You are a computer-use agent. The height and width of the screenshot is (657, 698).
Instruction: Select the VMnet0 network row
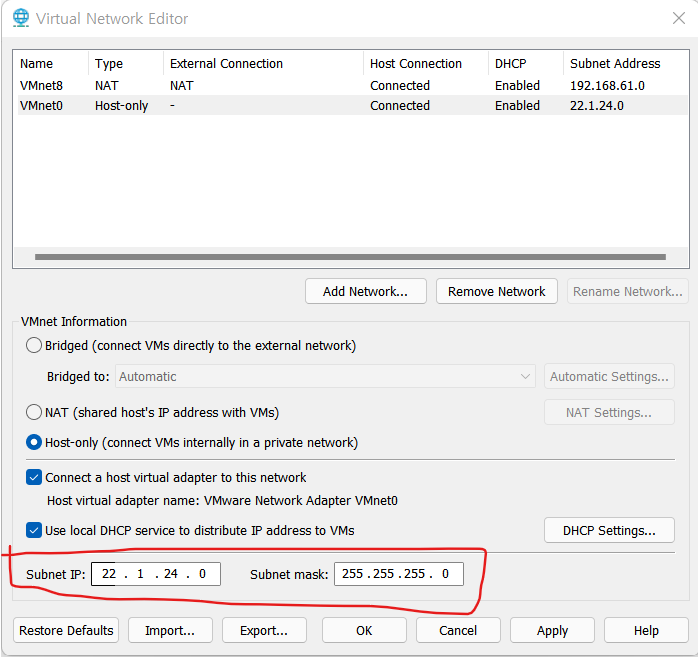tap(353, 105)
